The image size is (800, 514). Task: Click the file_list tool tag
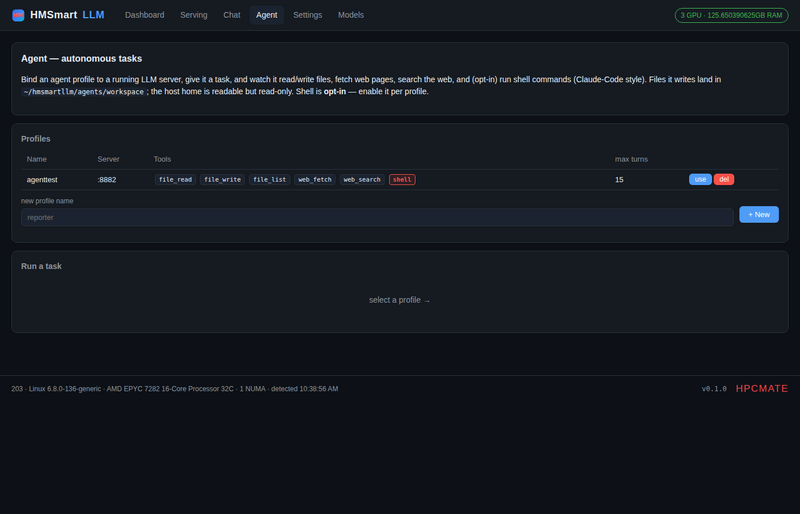pyautogui.click(x=269, y=180)
